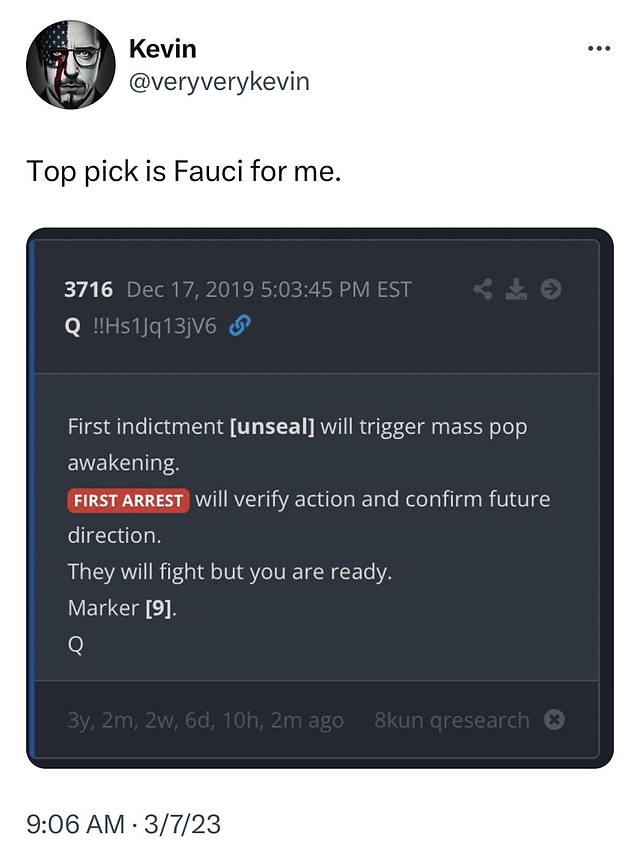Viewport: 640px width, 855px height.
Task: Open the Kevin display name link
Action: tap(162, 49)
